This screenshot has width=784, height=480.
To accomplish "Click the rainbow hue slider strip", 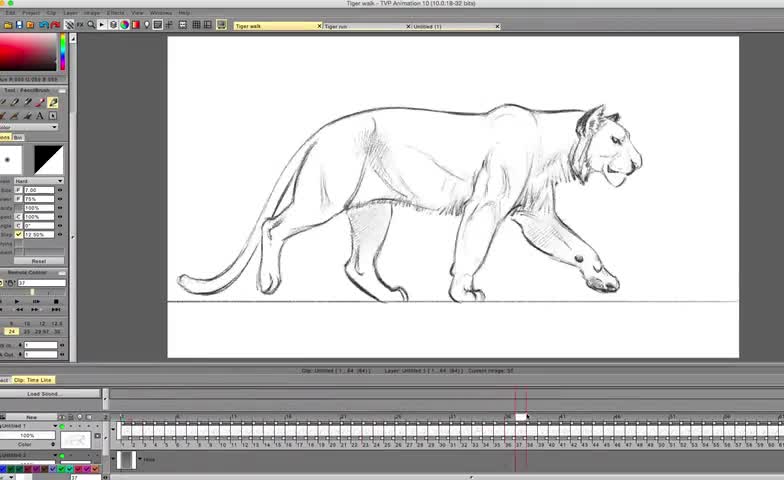I will [x=63, y=52].
